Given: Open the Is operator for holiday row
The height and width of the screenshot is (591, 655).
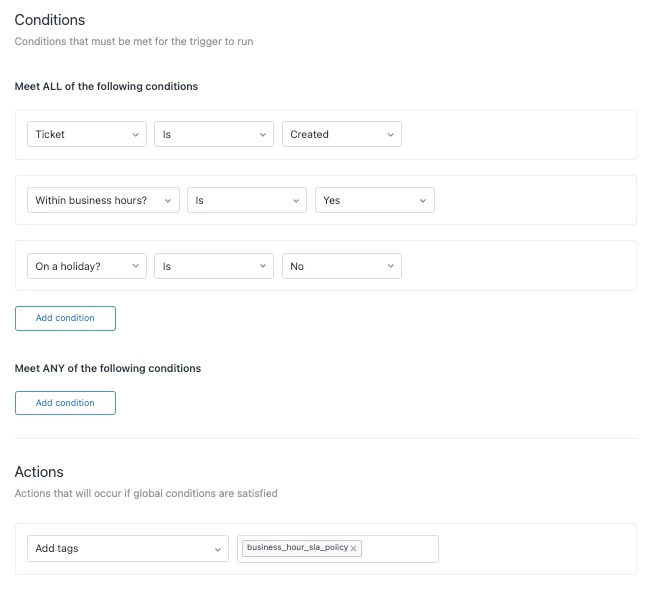Looking at the screenshot, I should [214, 267].
